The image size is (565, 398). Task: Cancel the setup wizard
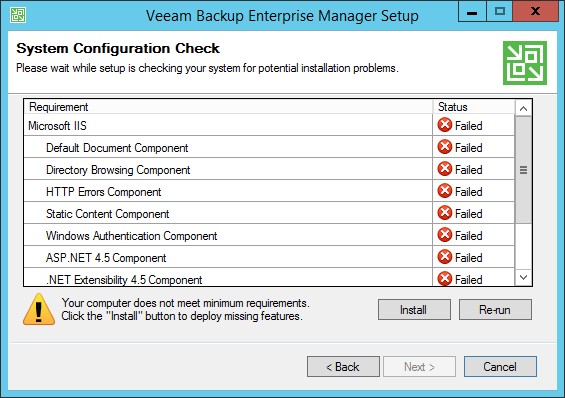pos(500,367)
